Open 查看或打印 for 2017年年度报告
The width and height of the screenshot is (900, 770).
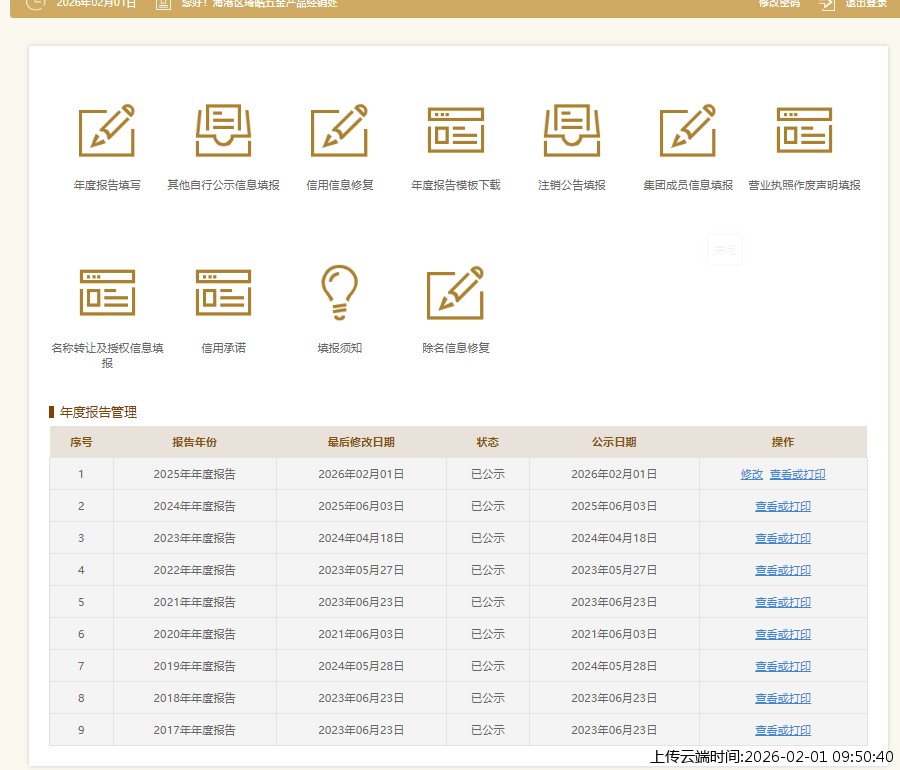tap(783, 730)
